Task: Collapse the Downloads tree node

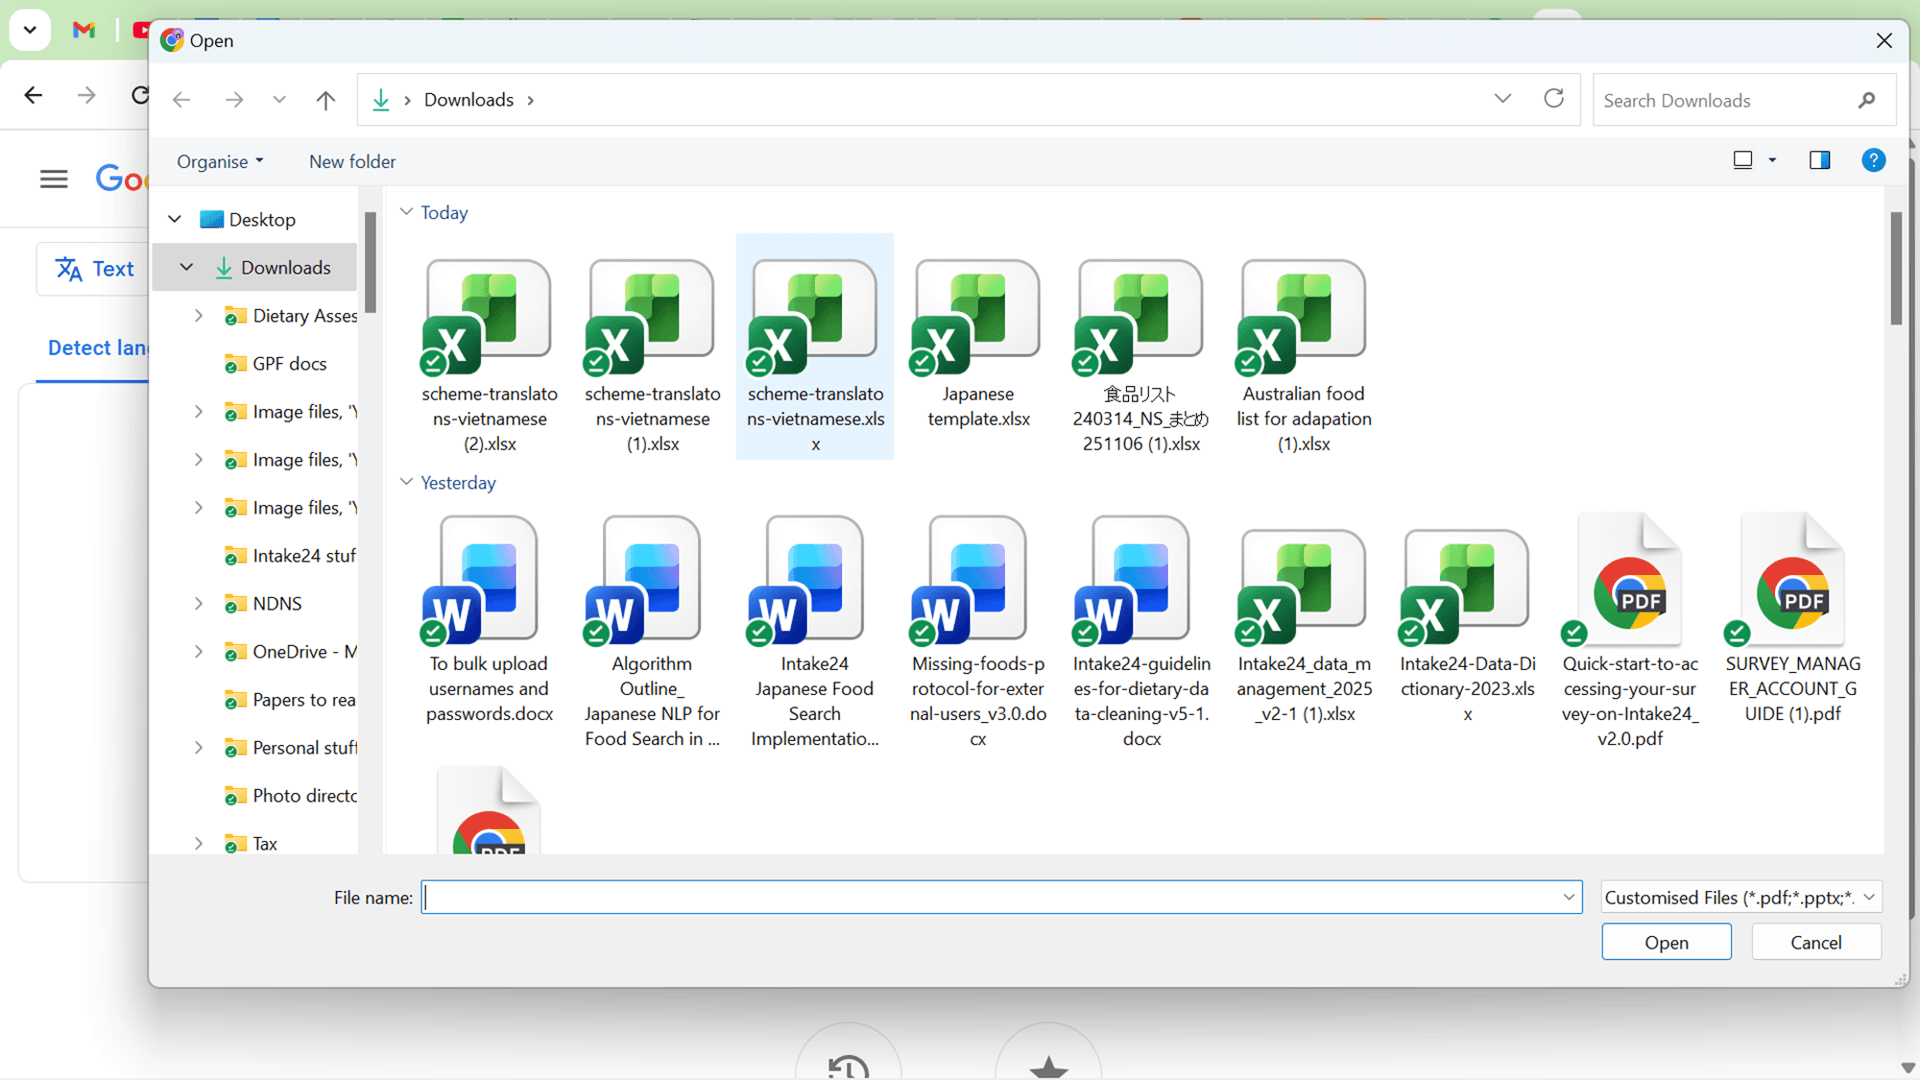Action: 186,267
